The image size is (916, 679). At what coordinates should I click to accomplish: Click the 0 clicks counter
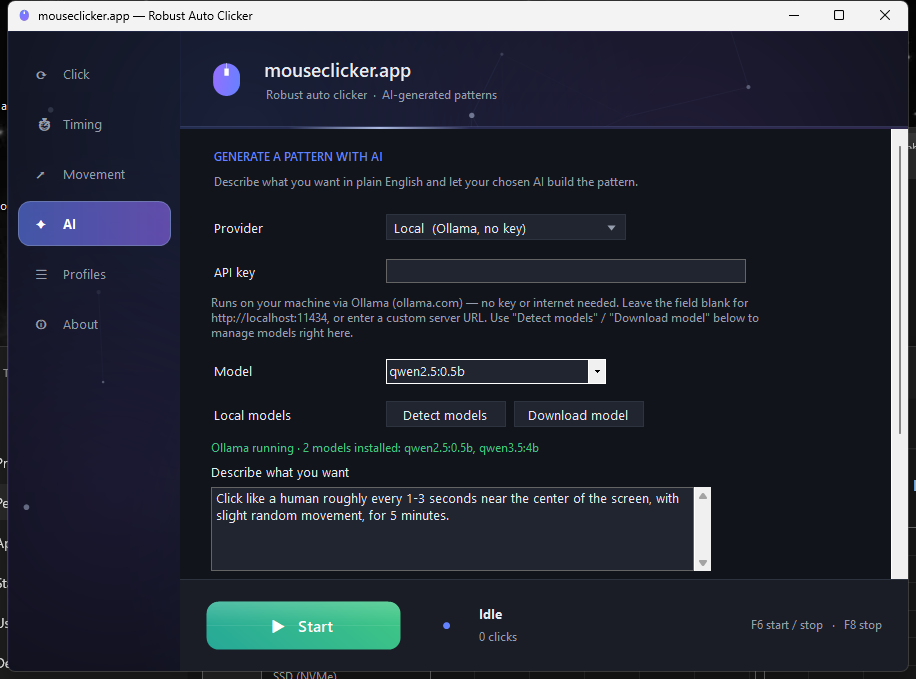498,637
